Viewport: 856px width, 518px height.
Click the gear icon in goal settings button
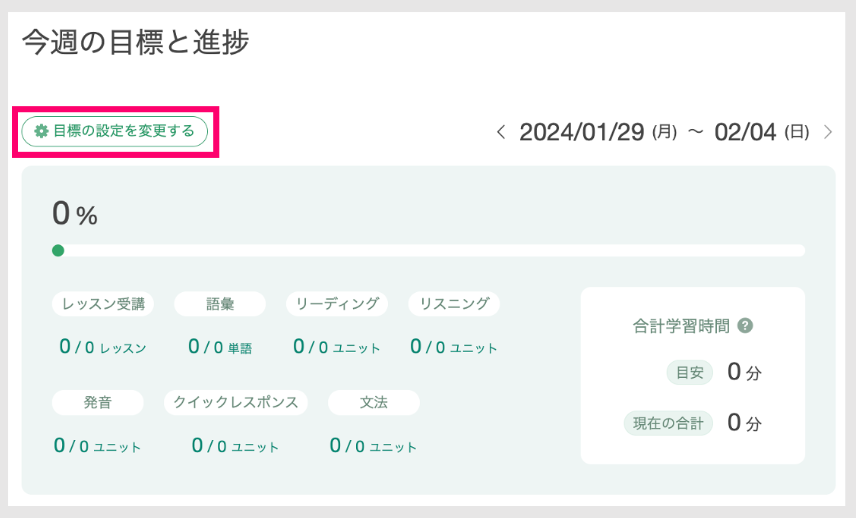pyautogui.click(x=41, y=131)
